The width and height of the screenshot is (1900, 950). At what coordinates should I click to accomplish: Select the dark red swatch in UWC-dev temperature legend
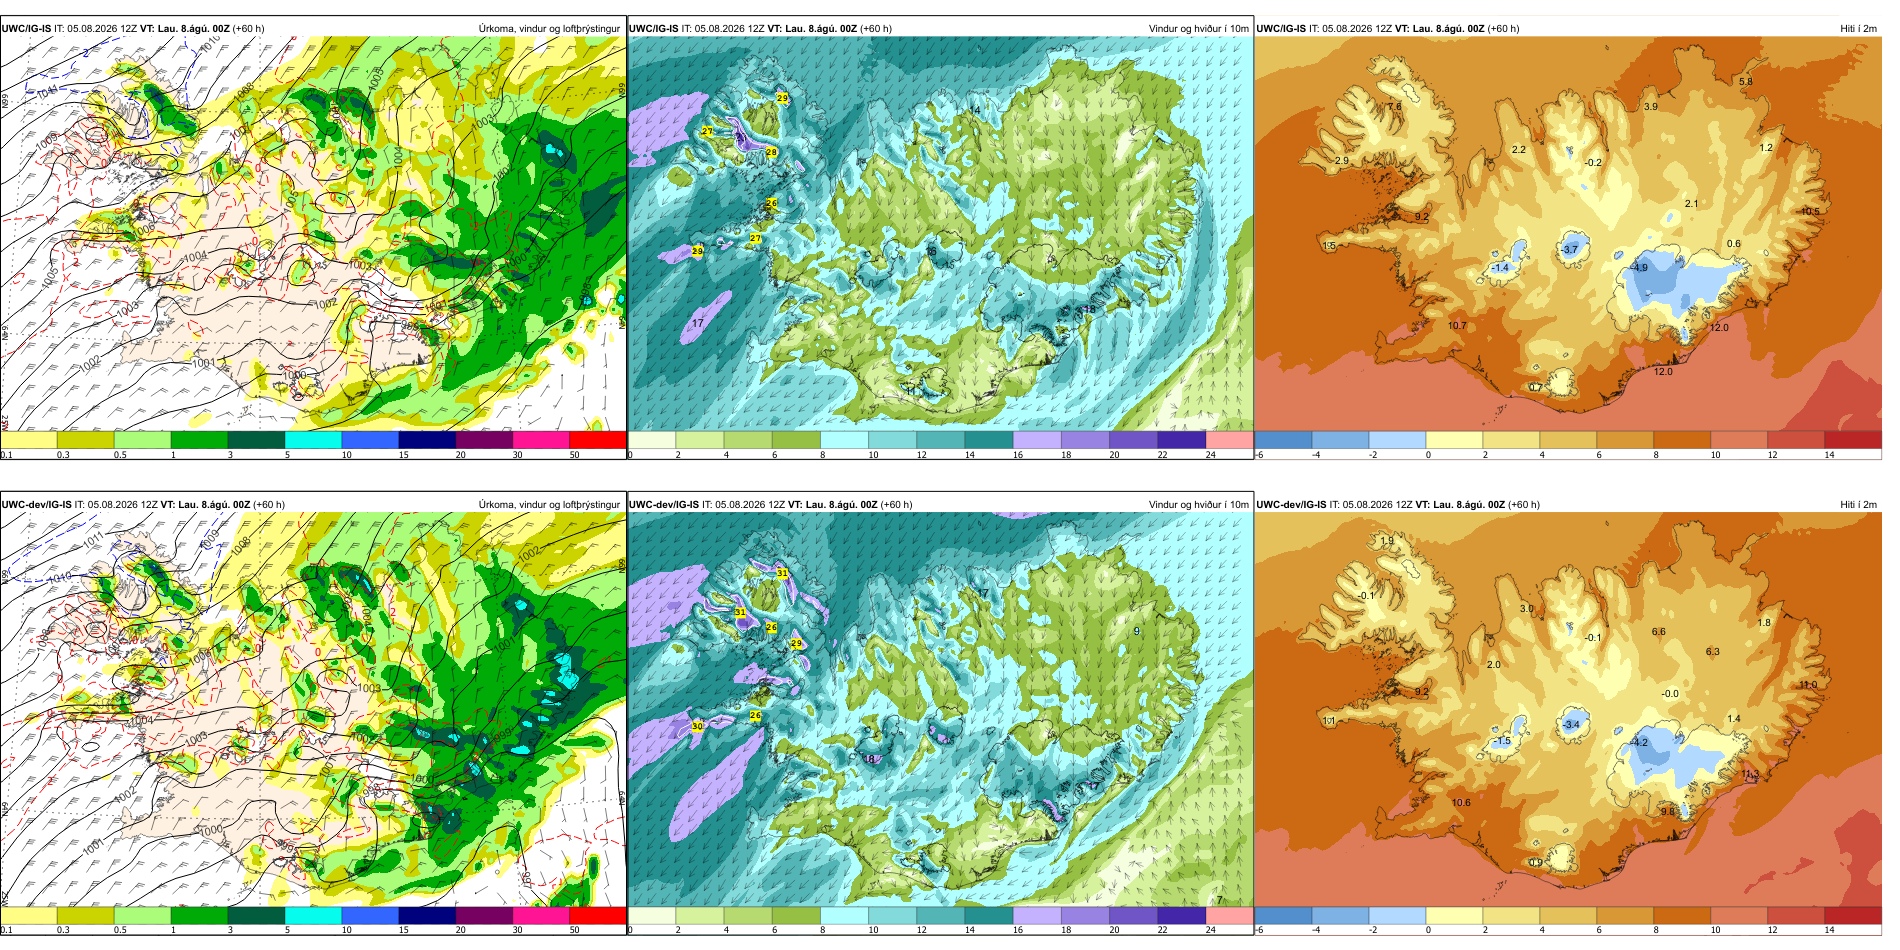coord(1853,915)
